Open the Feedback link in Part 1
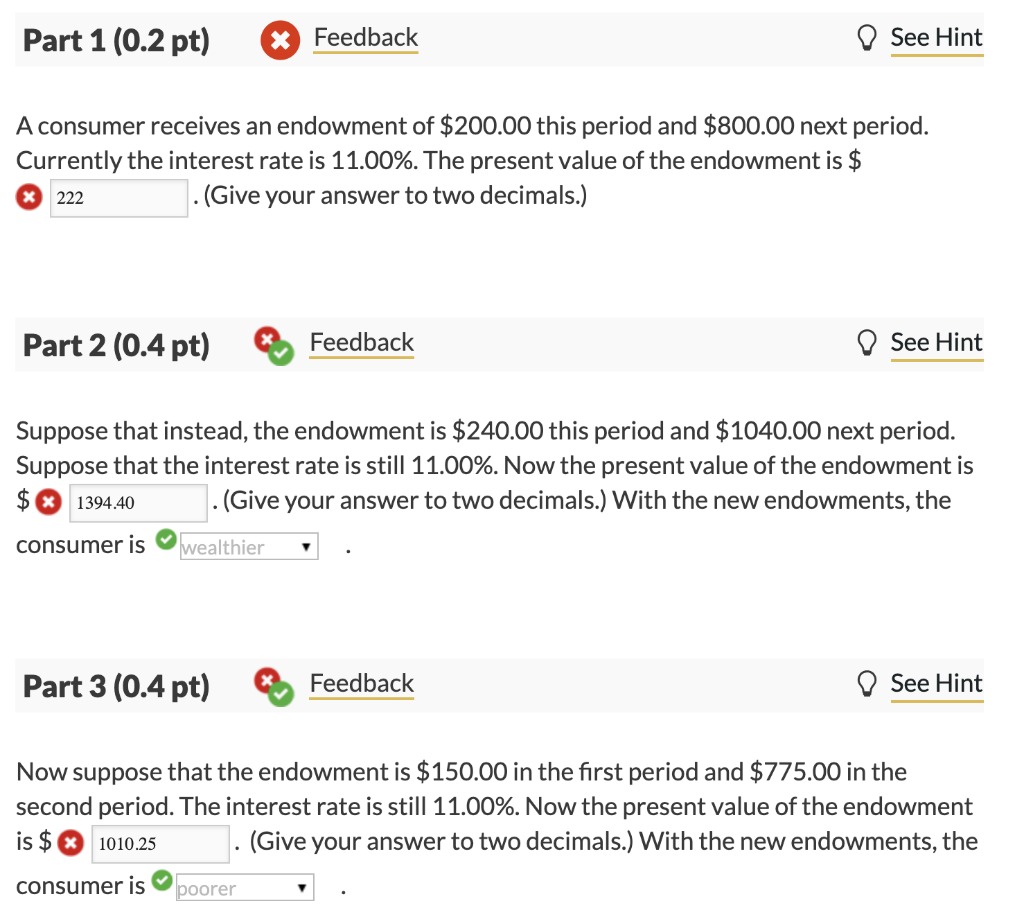The height and width of the screenshot is (908, 1024). click(x=365, y=37)
